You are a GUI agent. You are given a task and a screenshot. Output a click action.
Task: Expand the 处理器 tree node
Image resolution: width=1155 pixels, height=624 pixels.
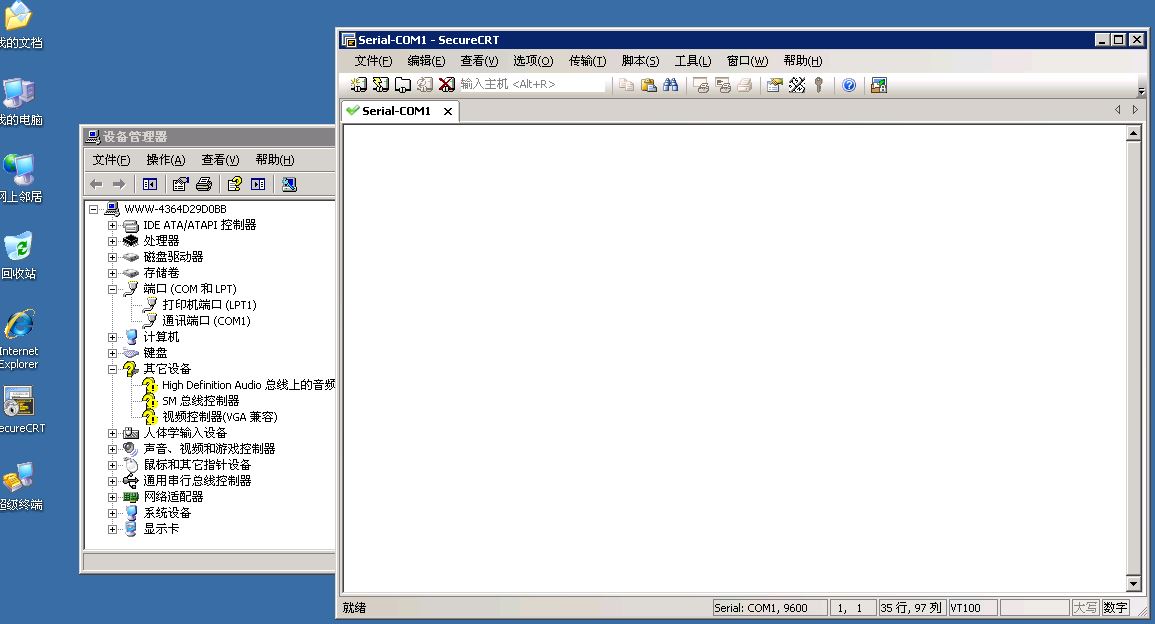112,241
